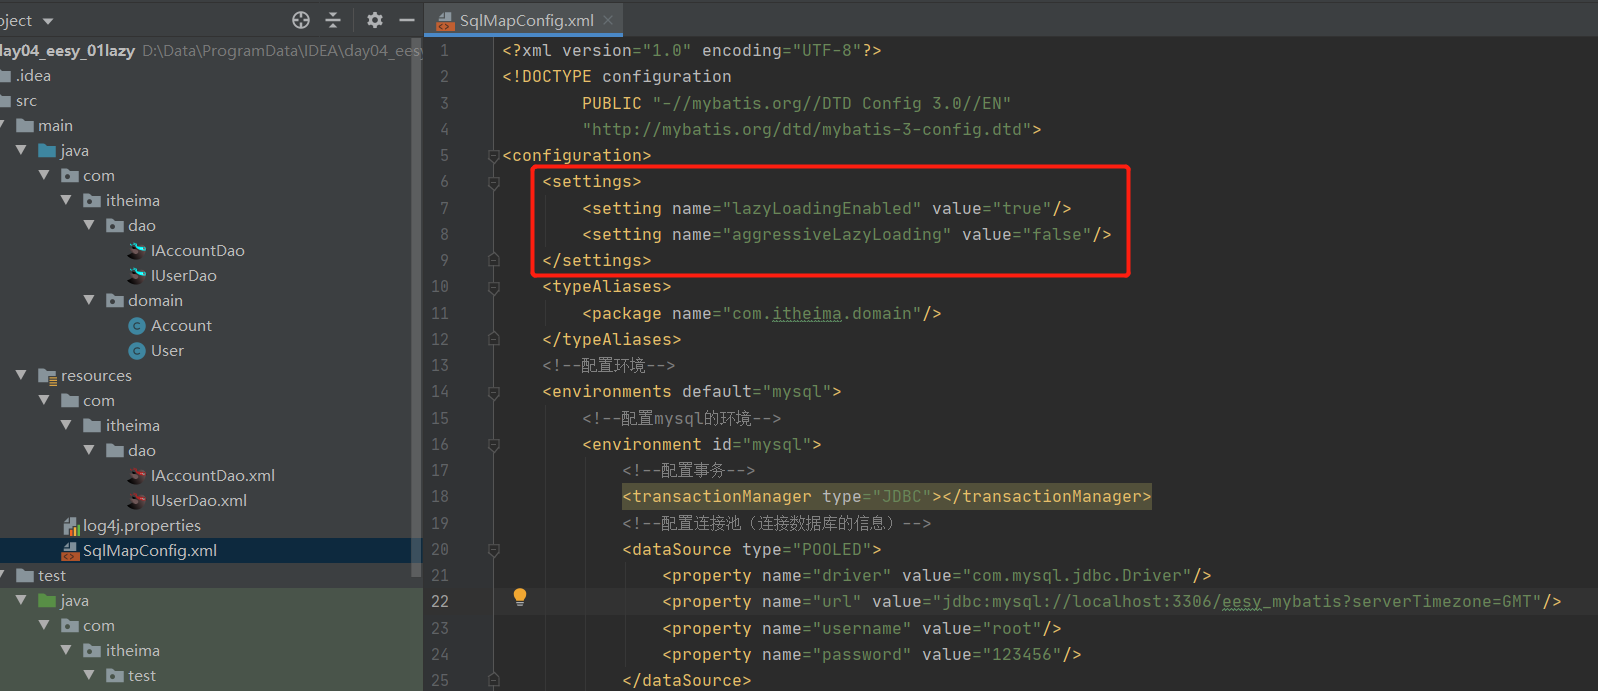Click the log4j.properties file icon
The width and height of the screenshot is (1598, 691).
point(71,526)
